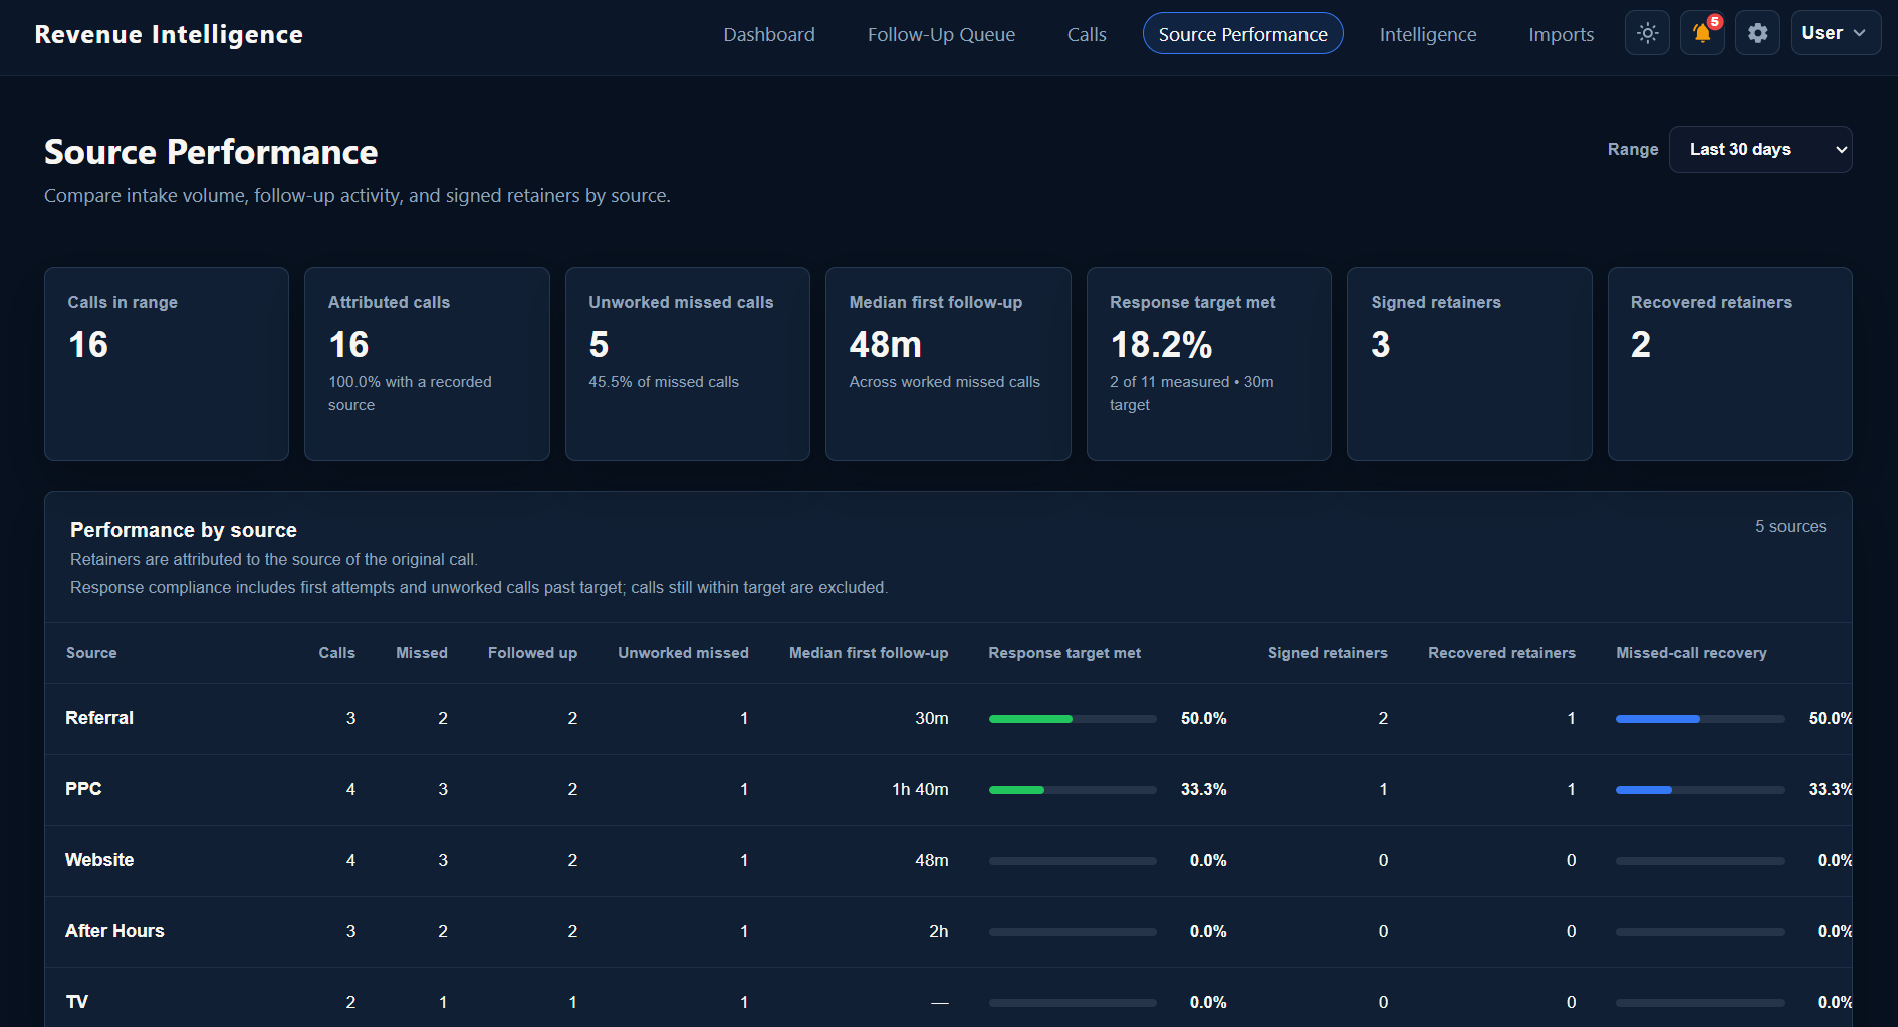Switch to the Calls tab
The width and height of the screenshot is (1898, 1027).
(1087, 34)
